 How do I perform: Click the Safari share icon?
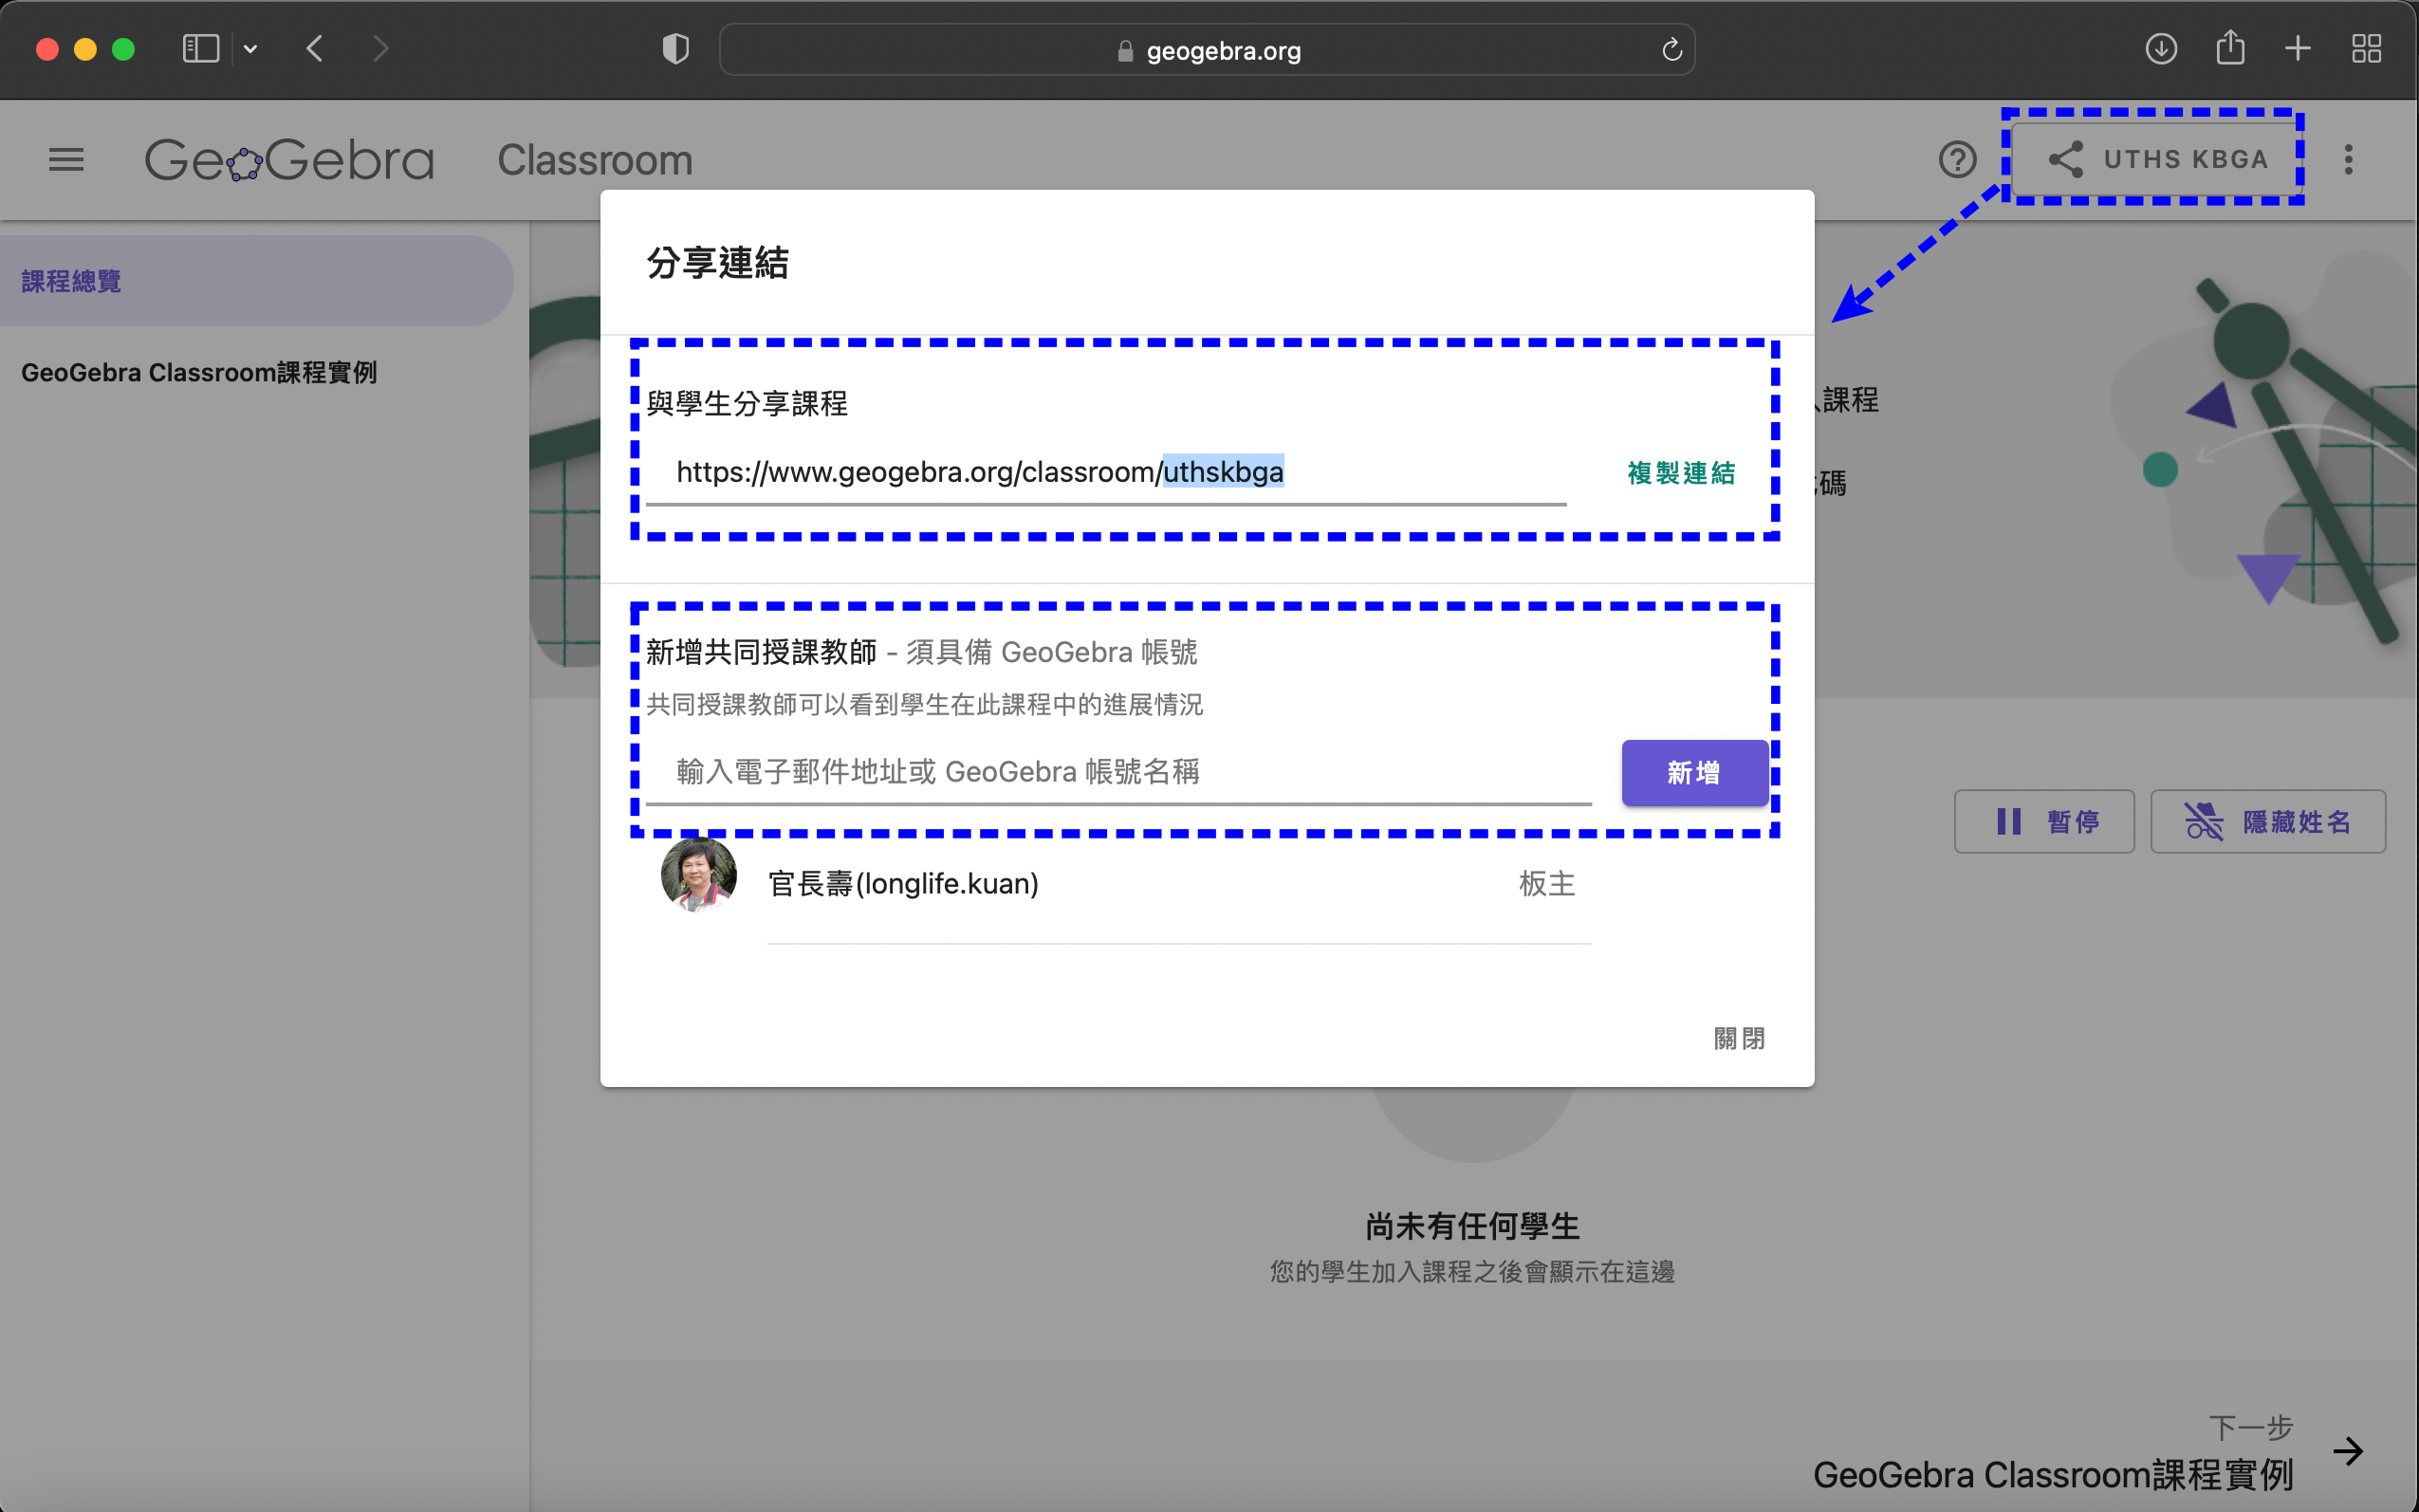point(2230,48)
